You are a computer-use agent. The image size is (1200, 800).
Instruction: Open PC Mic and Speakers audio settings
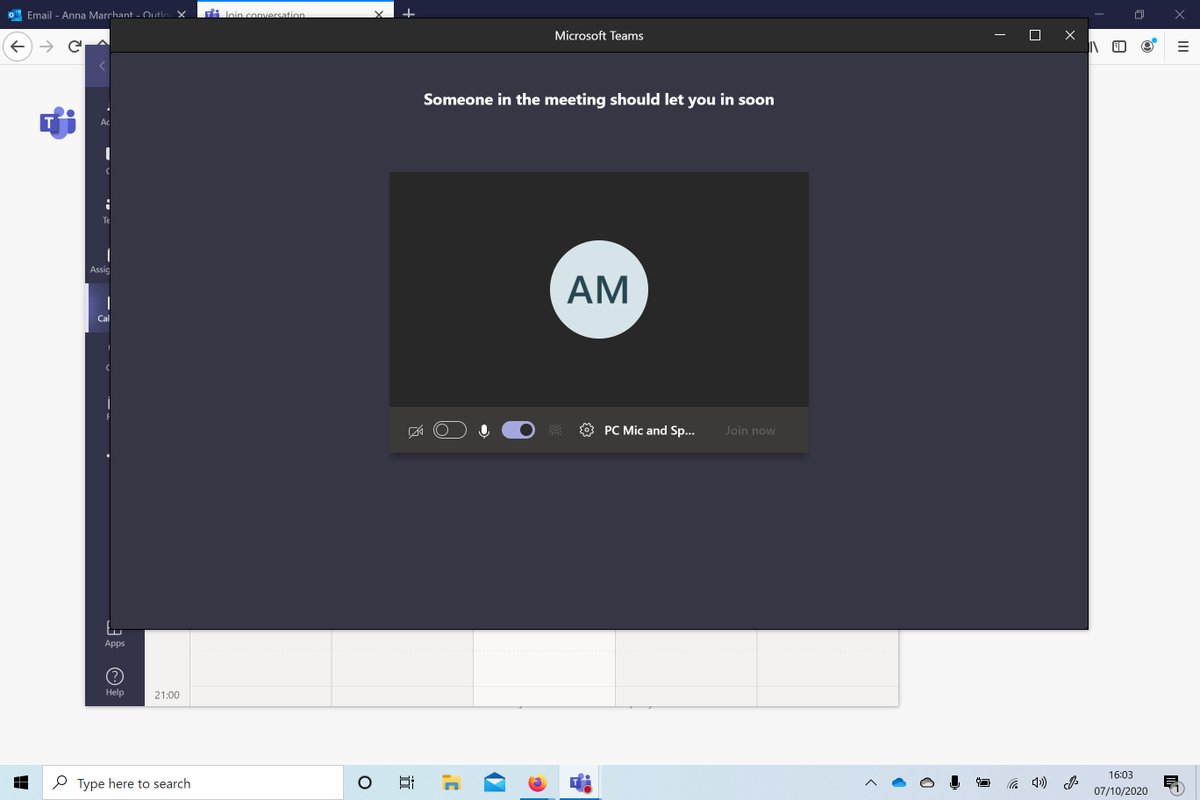click(x=649, y=430)
